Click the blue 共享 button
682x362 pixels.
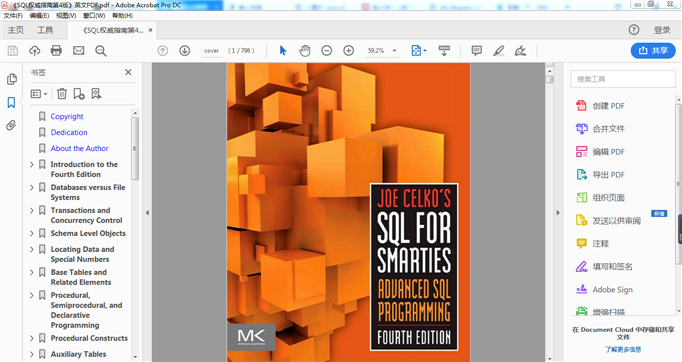coord(653,50)
